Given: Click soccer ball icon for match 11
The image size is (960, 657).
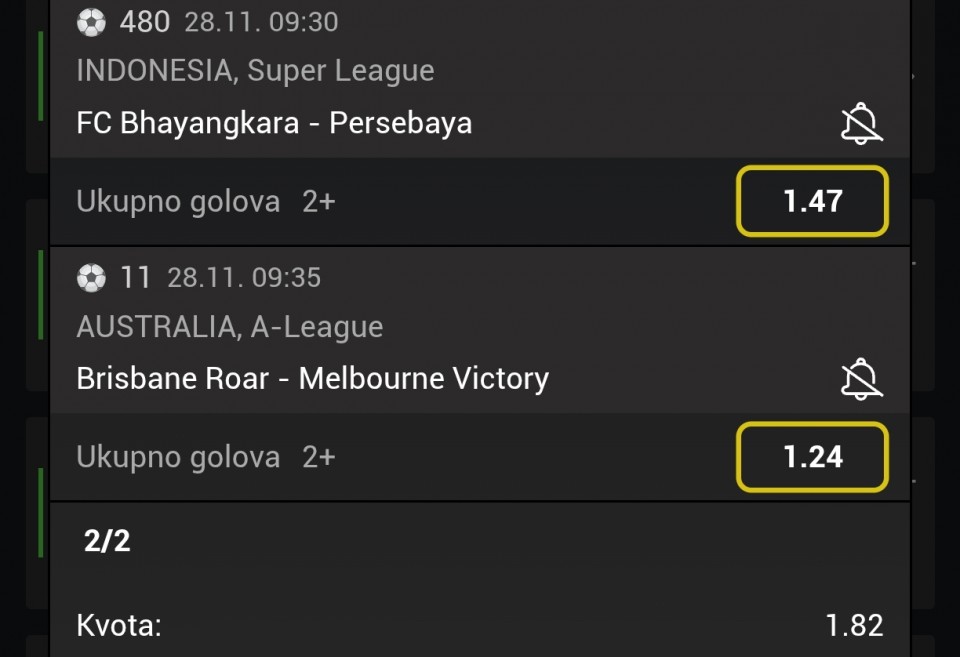Looking at the screenshot, I should click(91, 278).
